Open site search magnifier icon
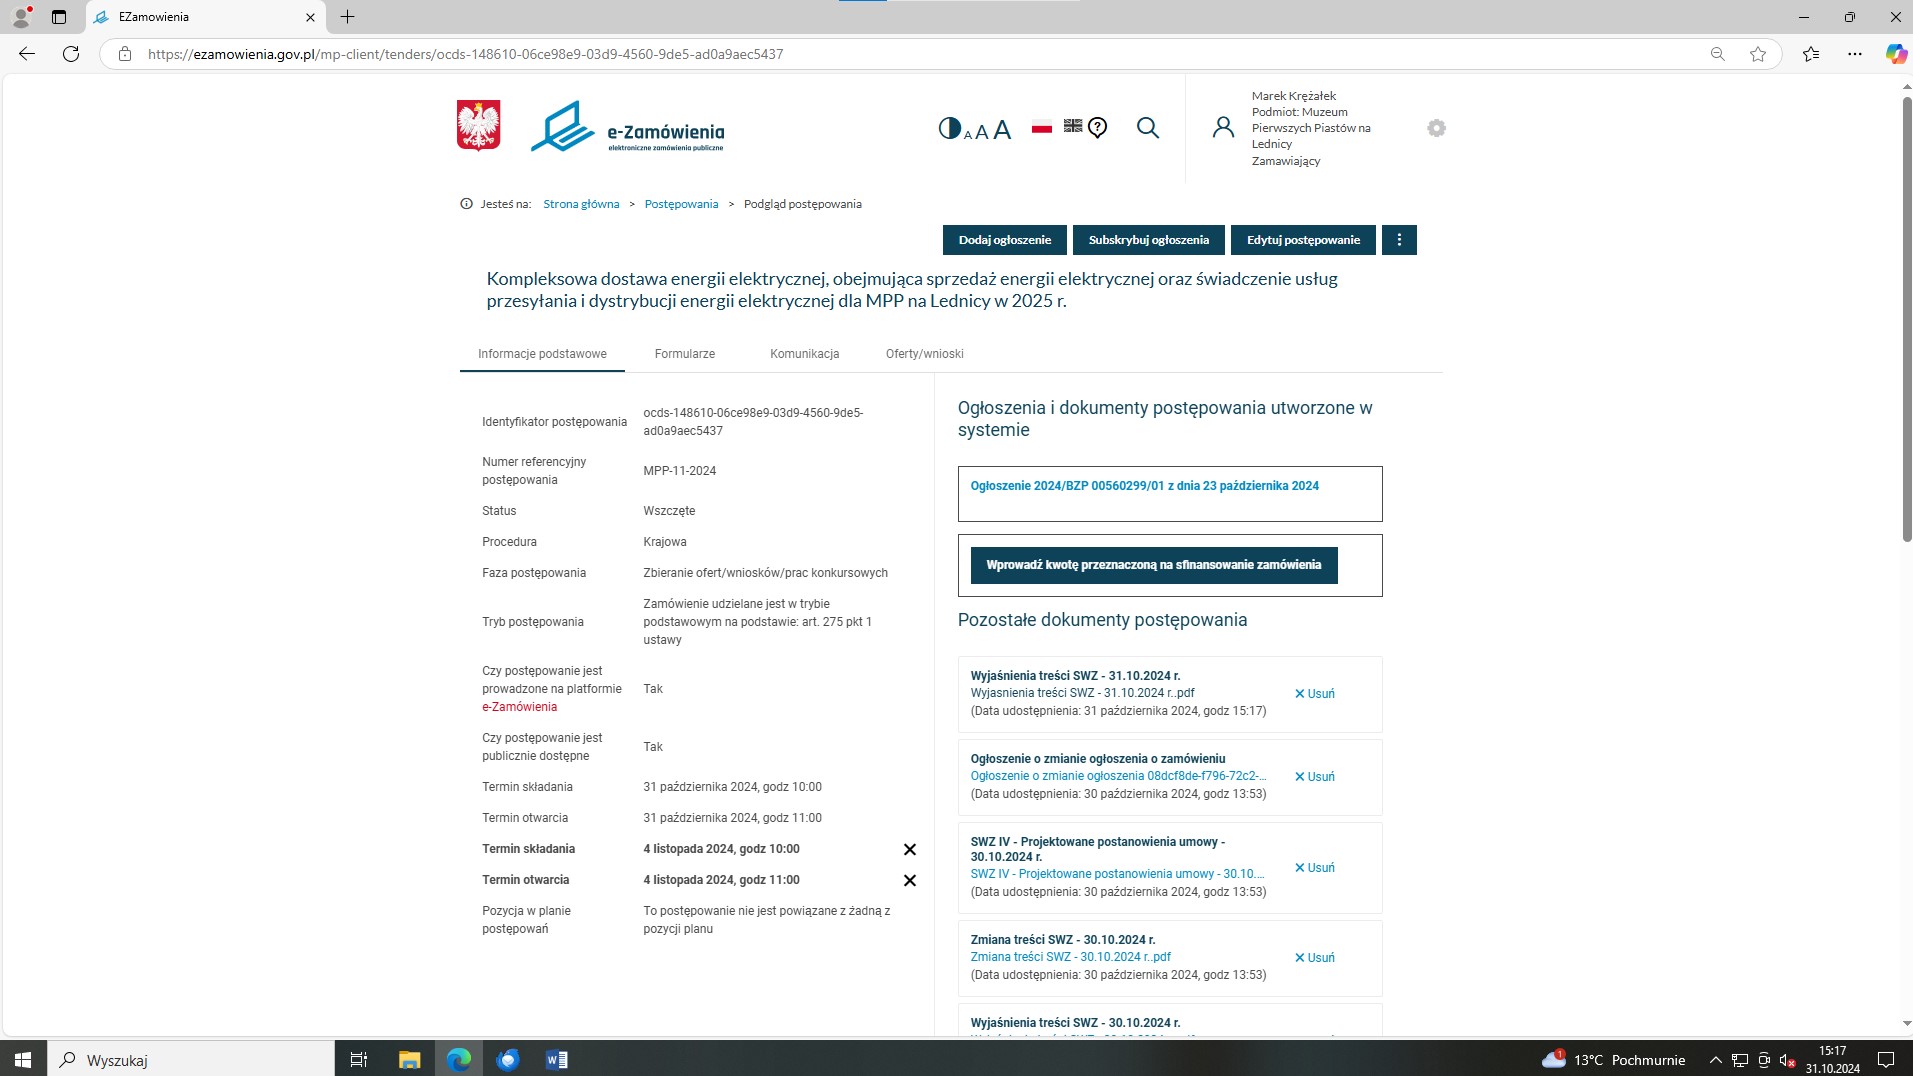Image resolution: width=1913 pixels, height=1076 pixels. [1148, 128]
